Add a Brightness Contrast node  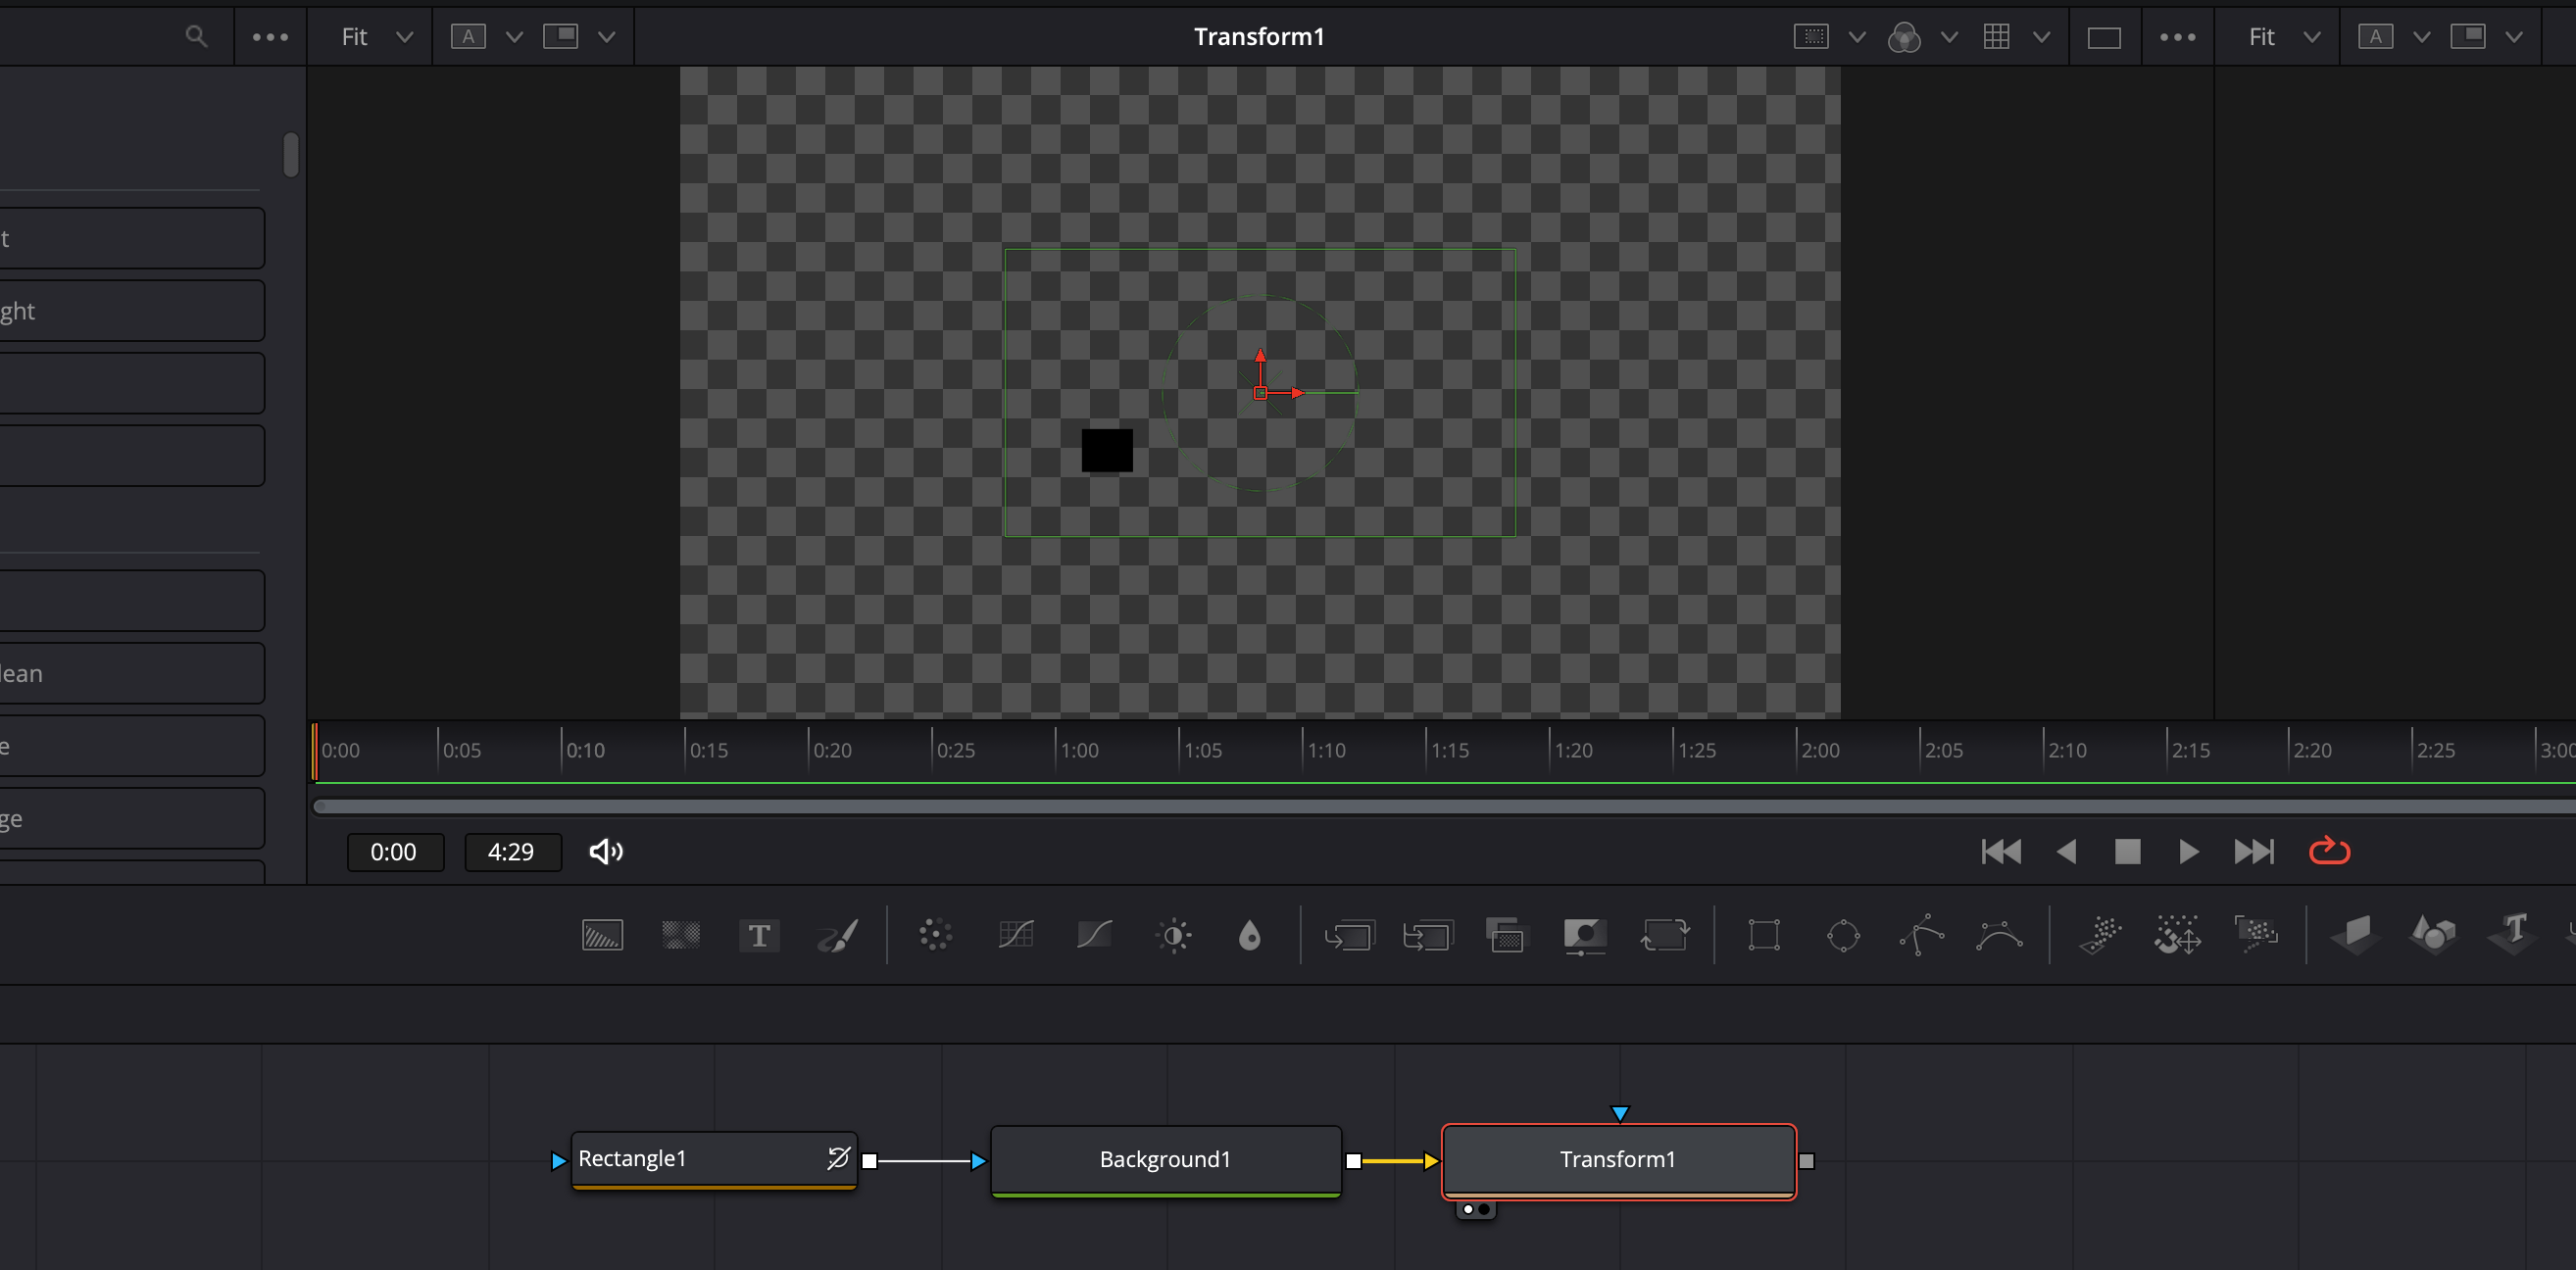(1174, 935)
